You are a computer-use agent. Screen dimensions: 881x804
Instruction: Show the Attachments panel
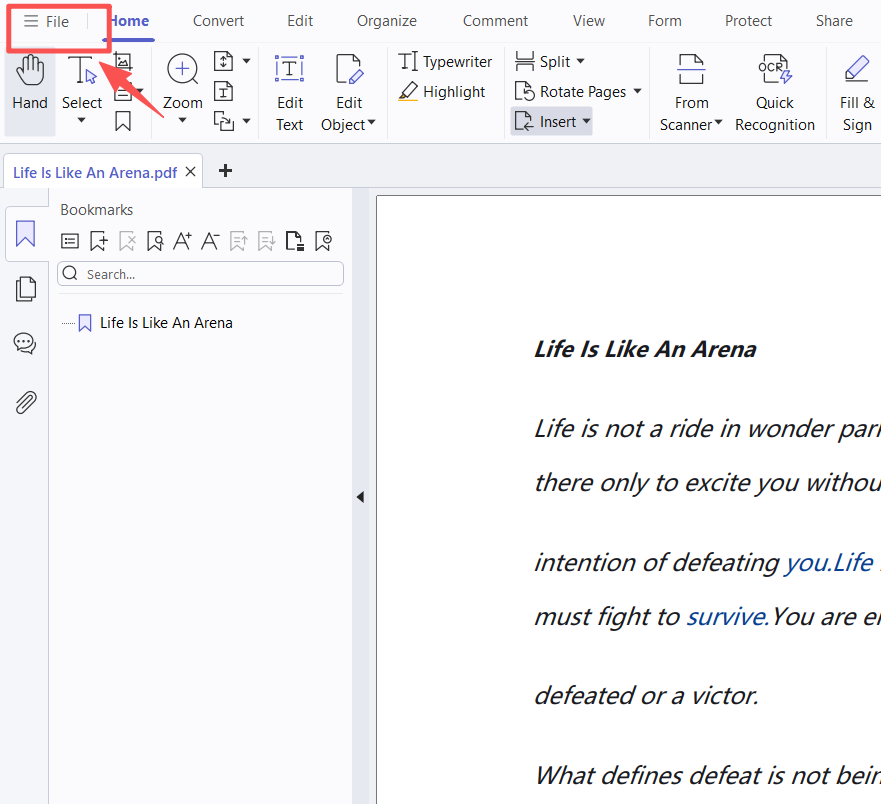(26, 402)
